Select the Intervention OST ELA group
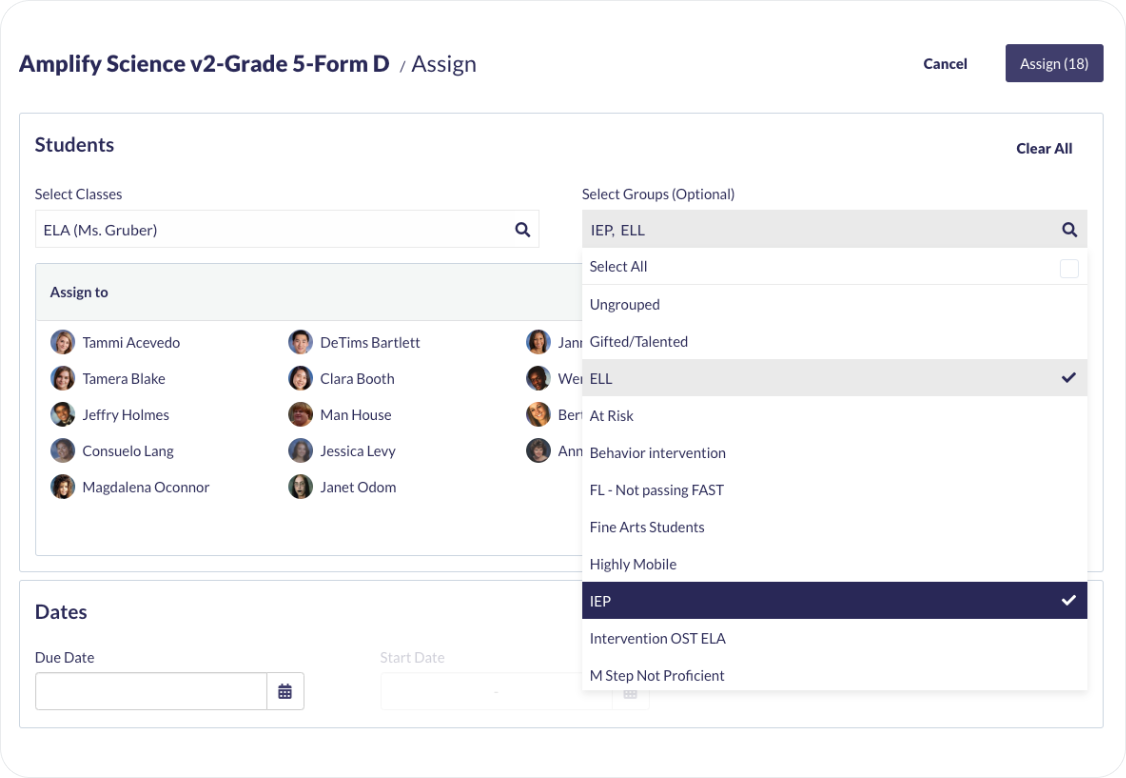 click(x=834, y=638)
